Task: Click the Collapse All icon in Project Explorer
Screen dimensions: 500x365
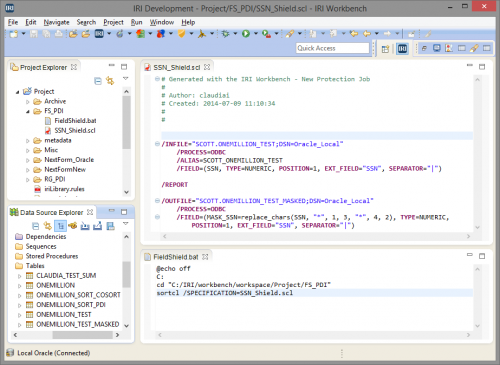Action: tap(98, 81)
